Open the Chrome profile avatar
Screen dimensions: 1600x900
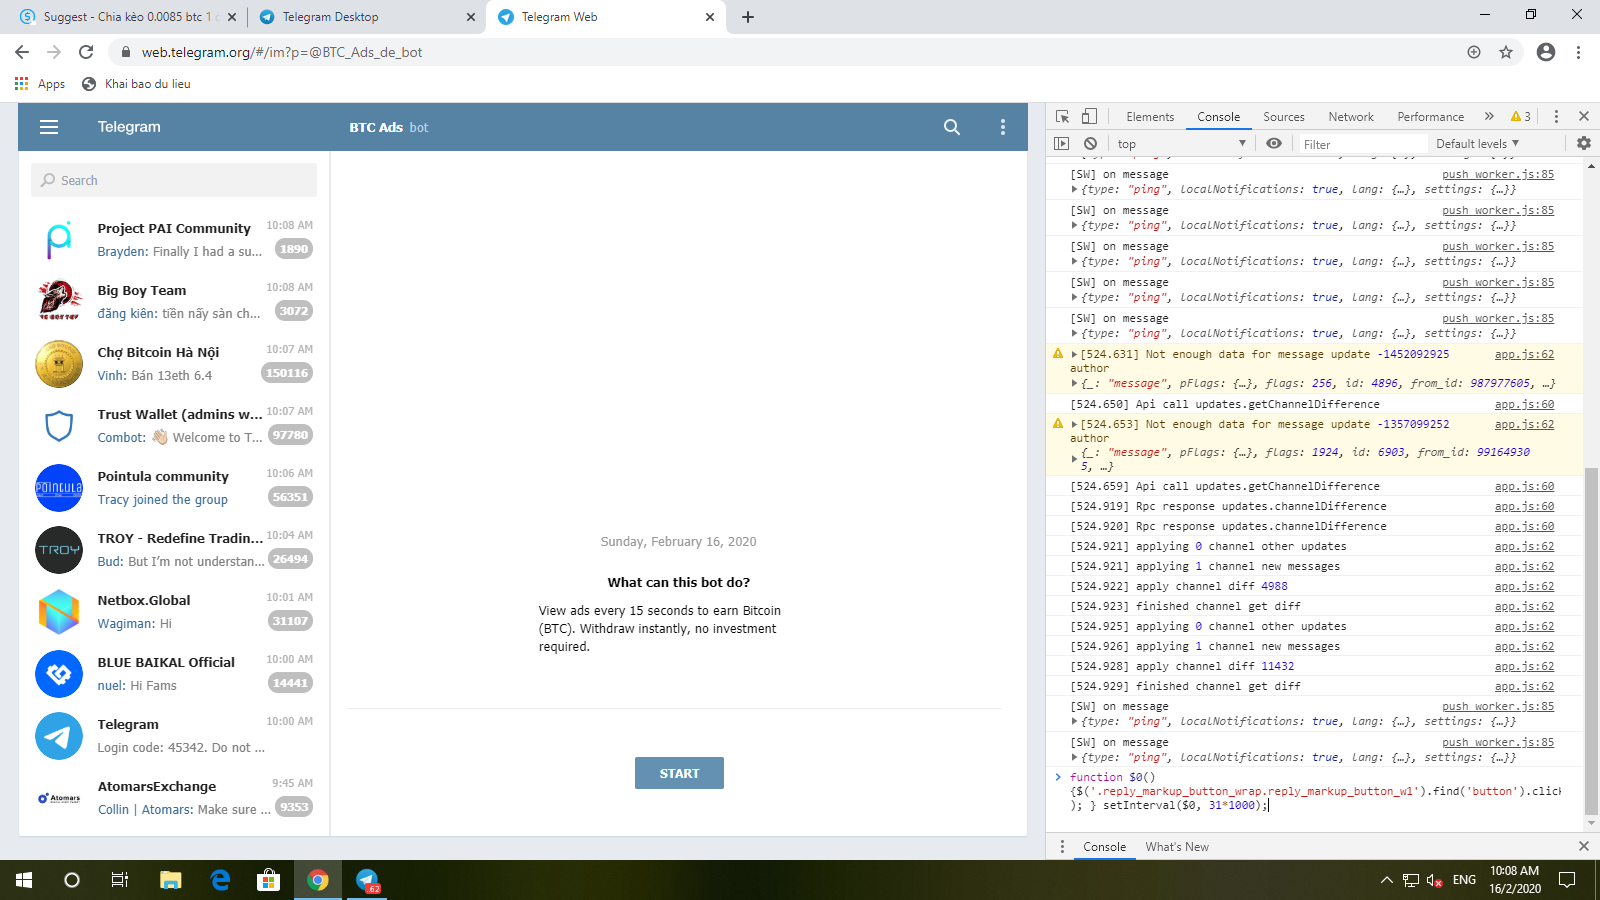click(x=1546, y=52)
